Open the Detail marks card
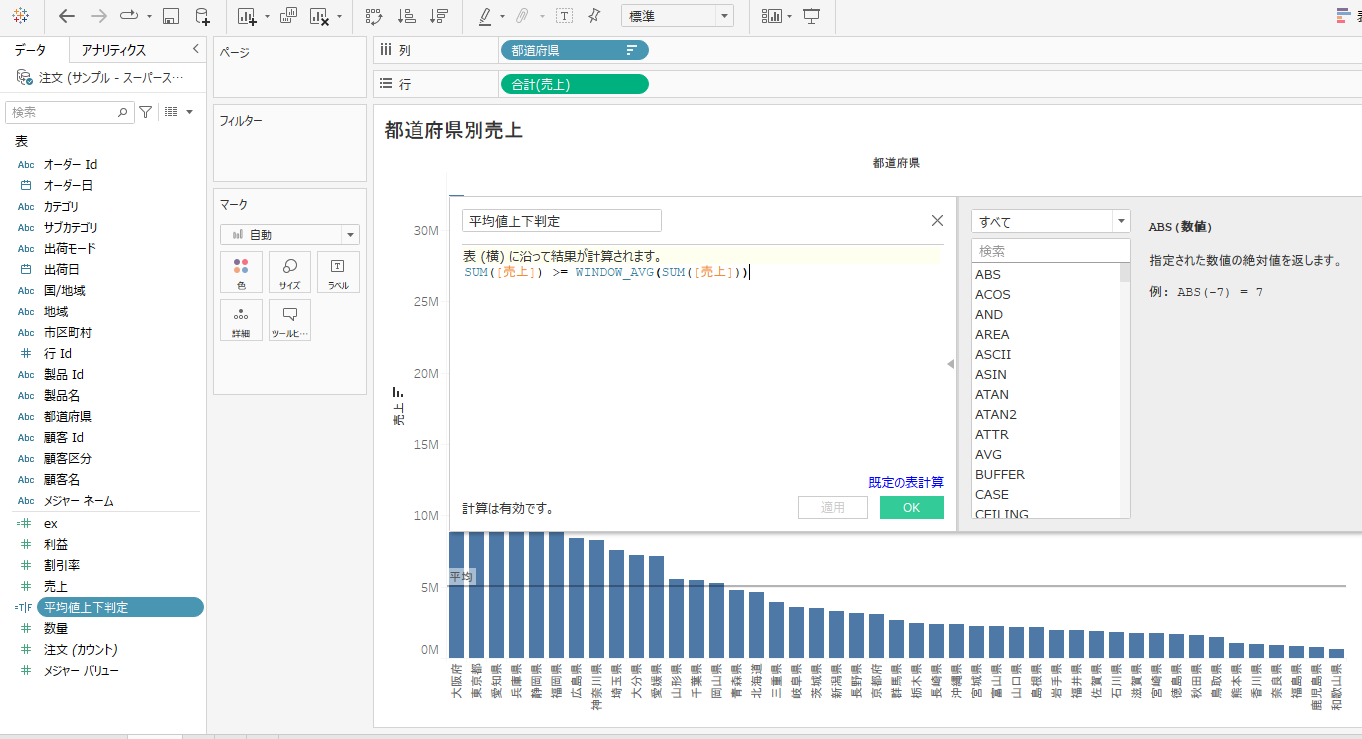The width and height of the screenshot is (1362, 739). (x=241, y=320)
